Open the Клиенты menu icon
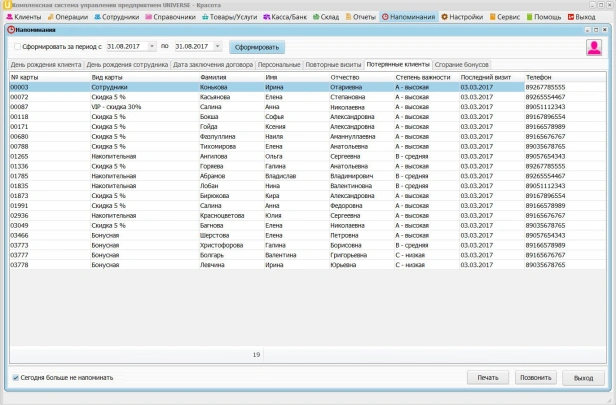This screenshot has width=616, height=405. coord(9,17)
